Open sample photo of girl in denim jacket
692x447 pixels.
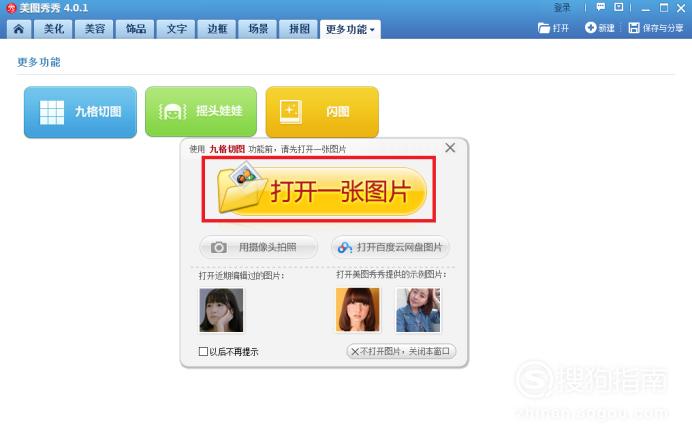(x=418, y=310)
